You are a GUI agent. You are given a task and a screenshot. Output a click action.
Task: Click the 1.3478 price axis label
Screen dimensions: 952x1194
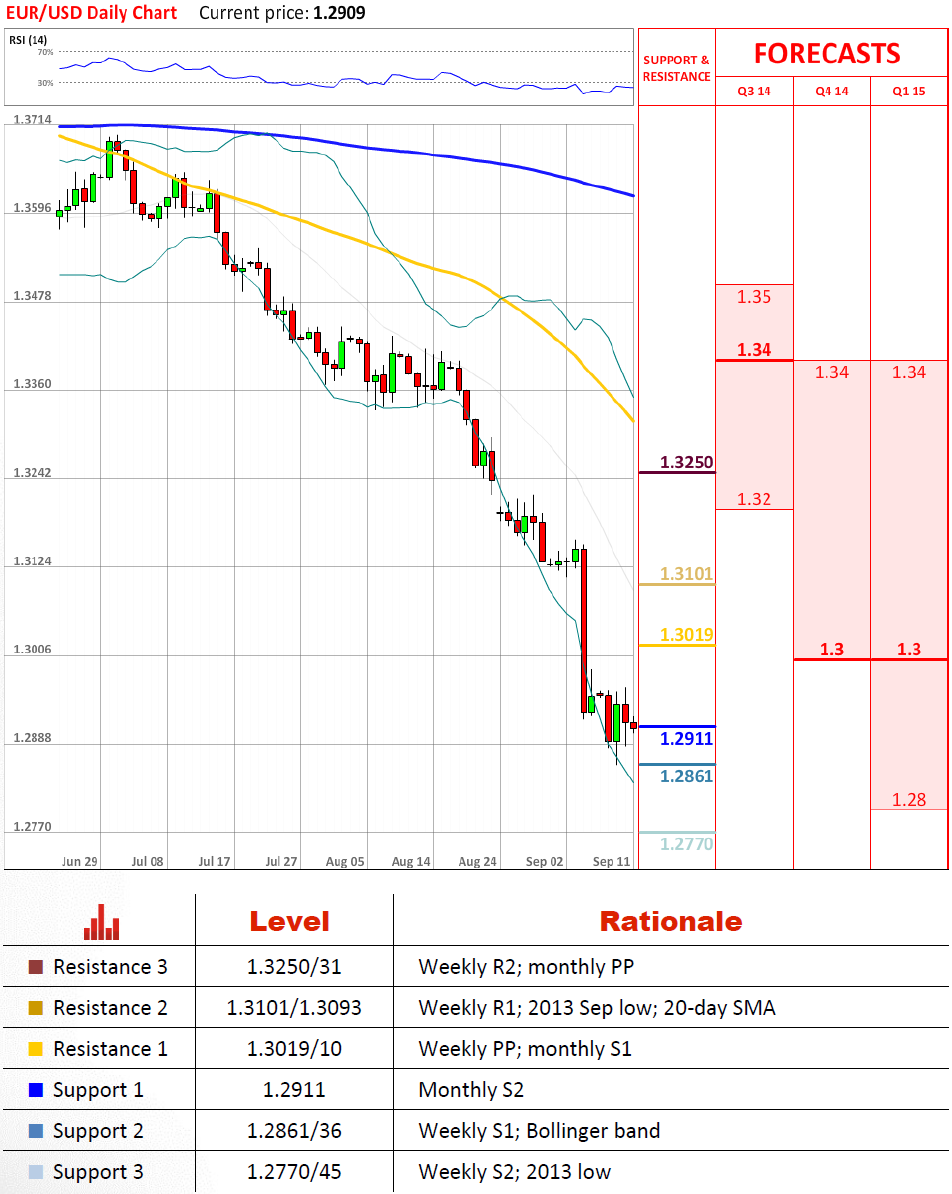point(33,295)
